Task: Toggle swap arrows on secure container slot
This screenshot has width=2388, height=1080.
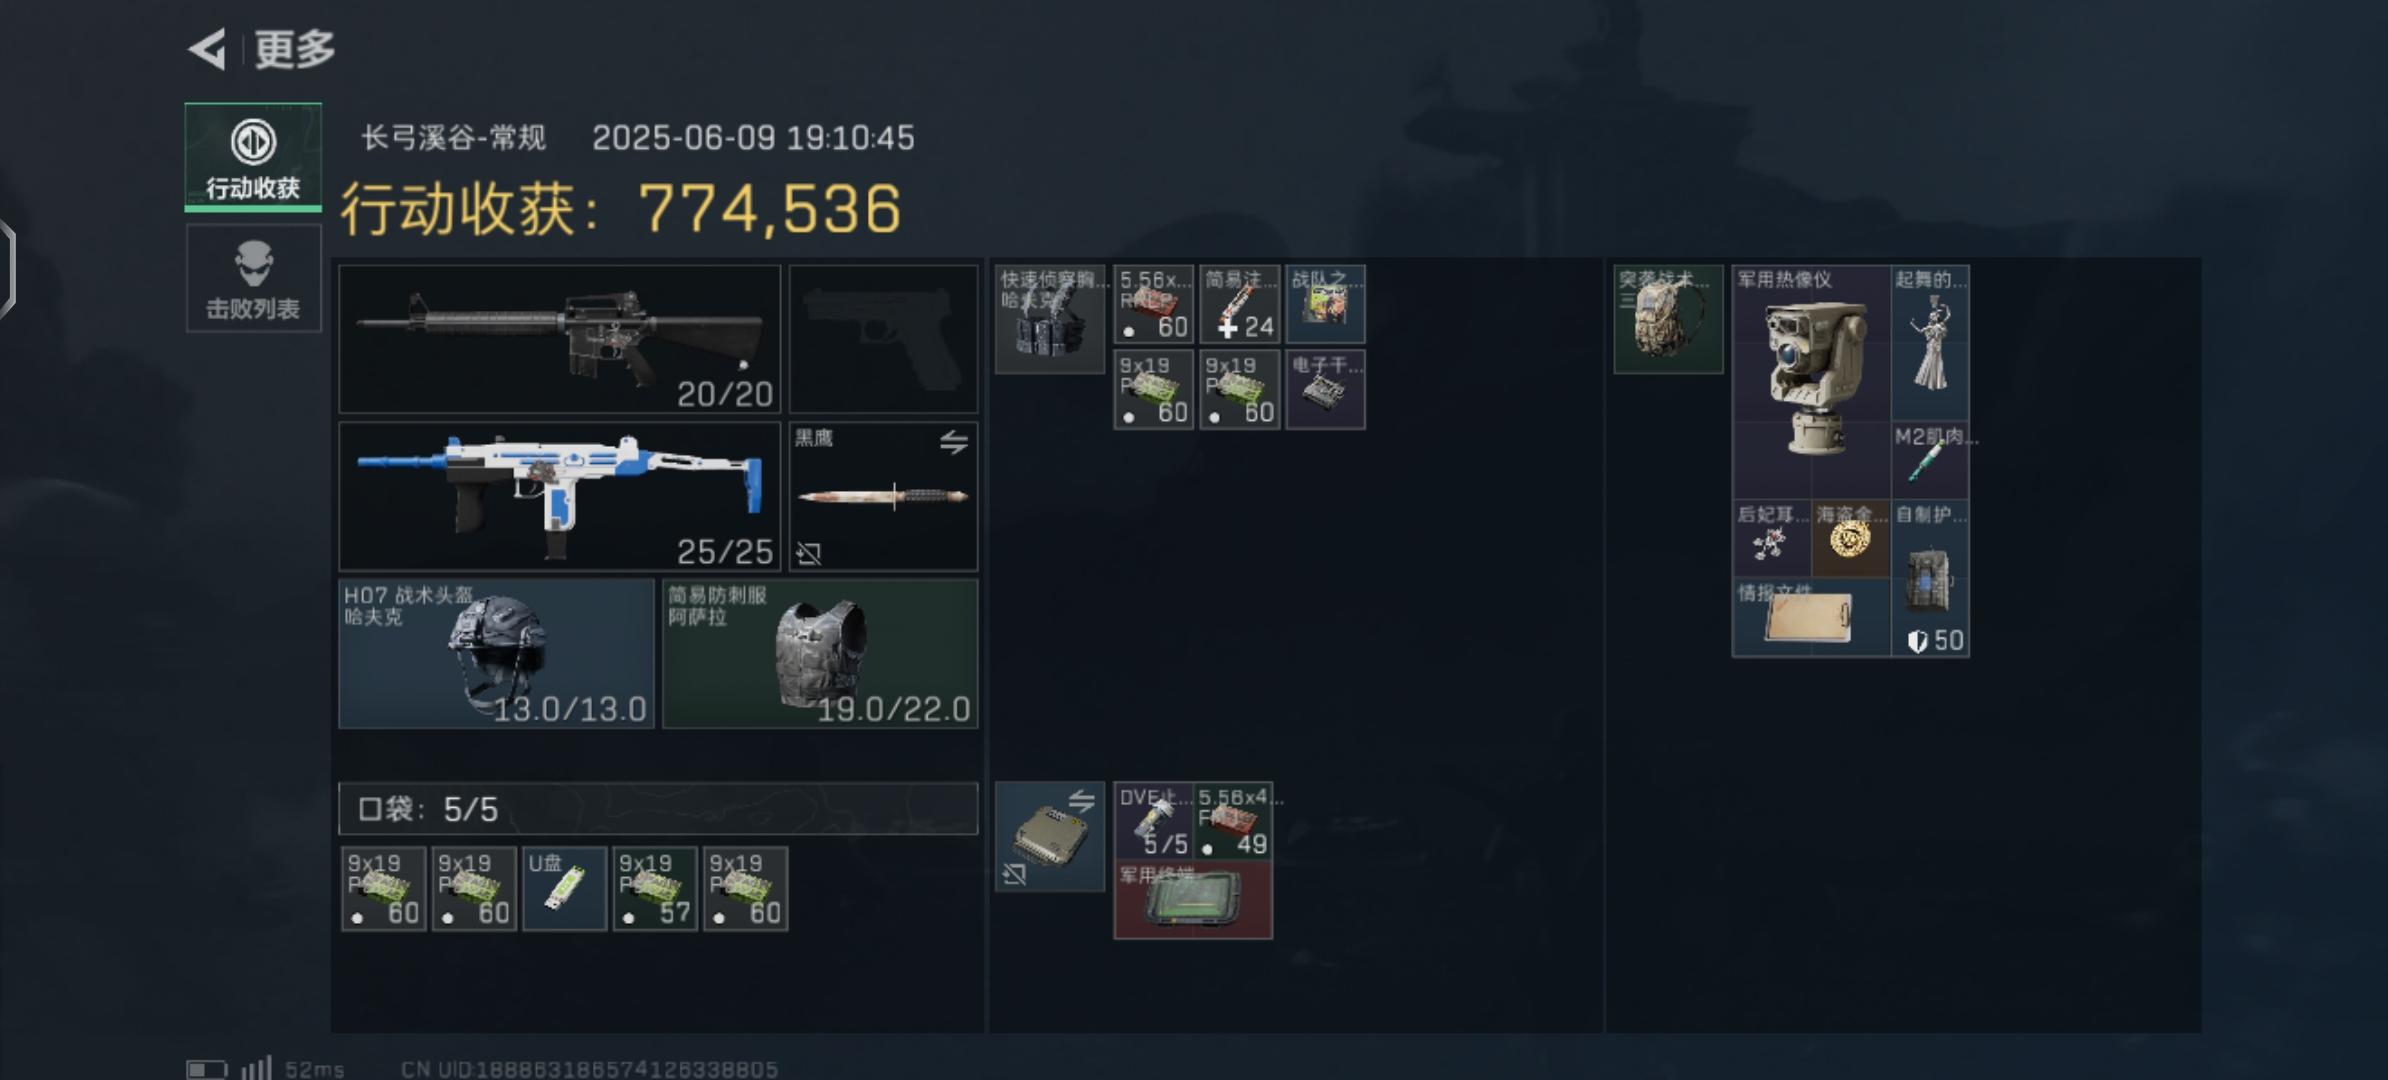Action: coord(1081,801)
